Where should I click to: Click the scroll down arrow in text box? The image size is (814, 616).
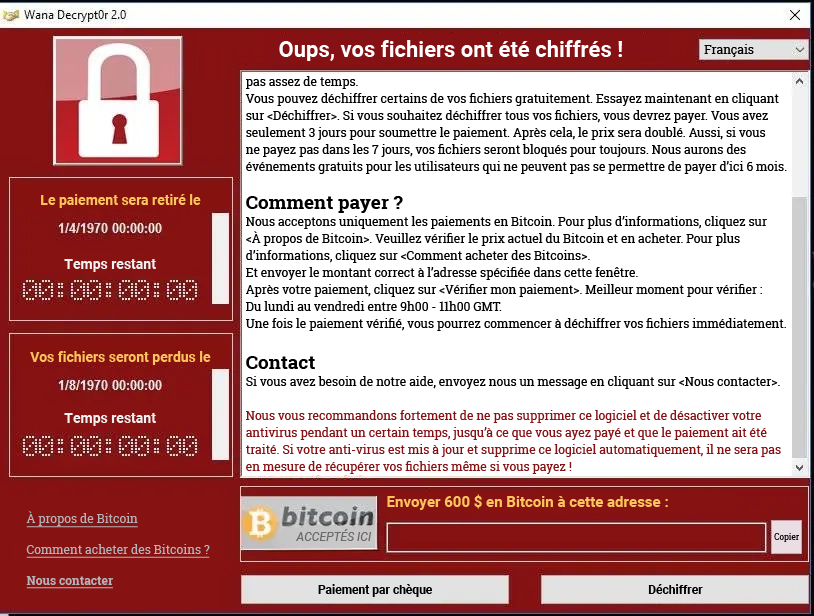pyautogui.click(x=799, y=468)
